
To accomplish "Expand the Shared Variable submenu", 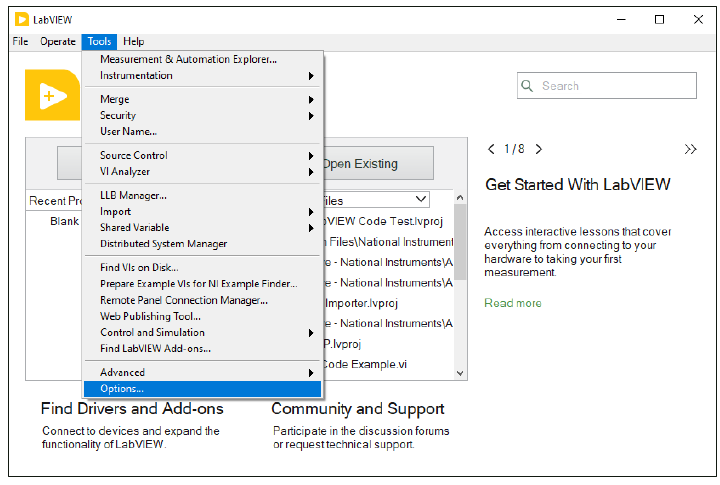I will (x=202, y=228).
